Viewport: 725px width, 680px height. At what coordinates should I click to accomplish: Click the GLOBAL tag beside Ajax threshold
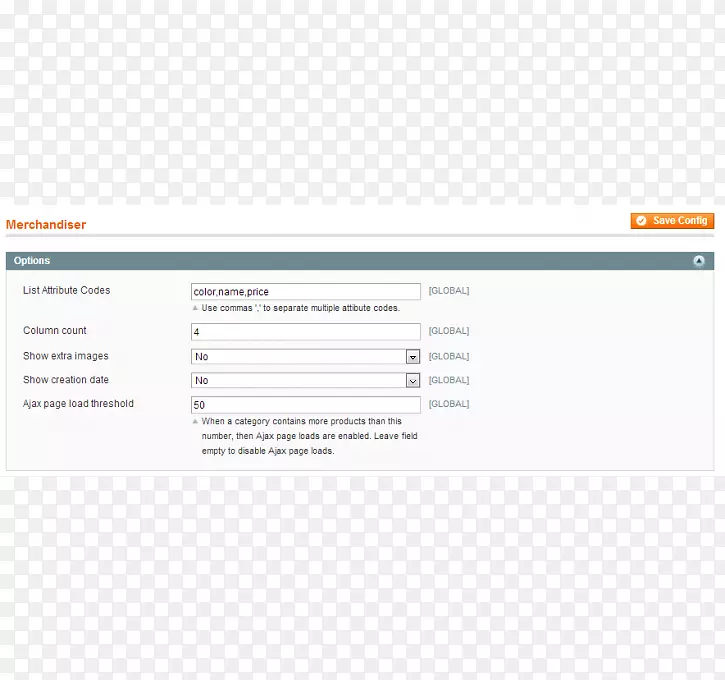tap(449, 404)
